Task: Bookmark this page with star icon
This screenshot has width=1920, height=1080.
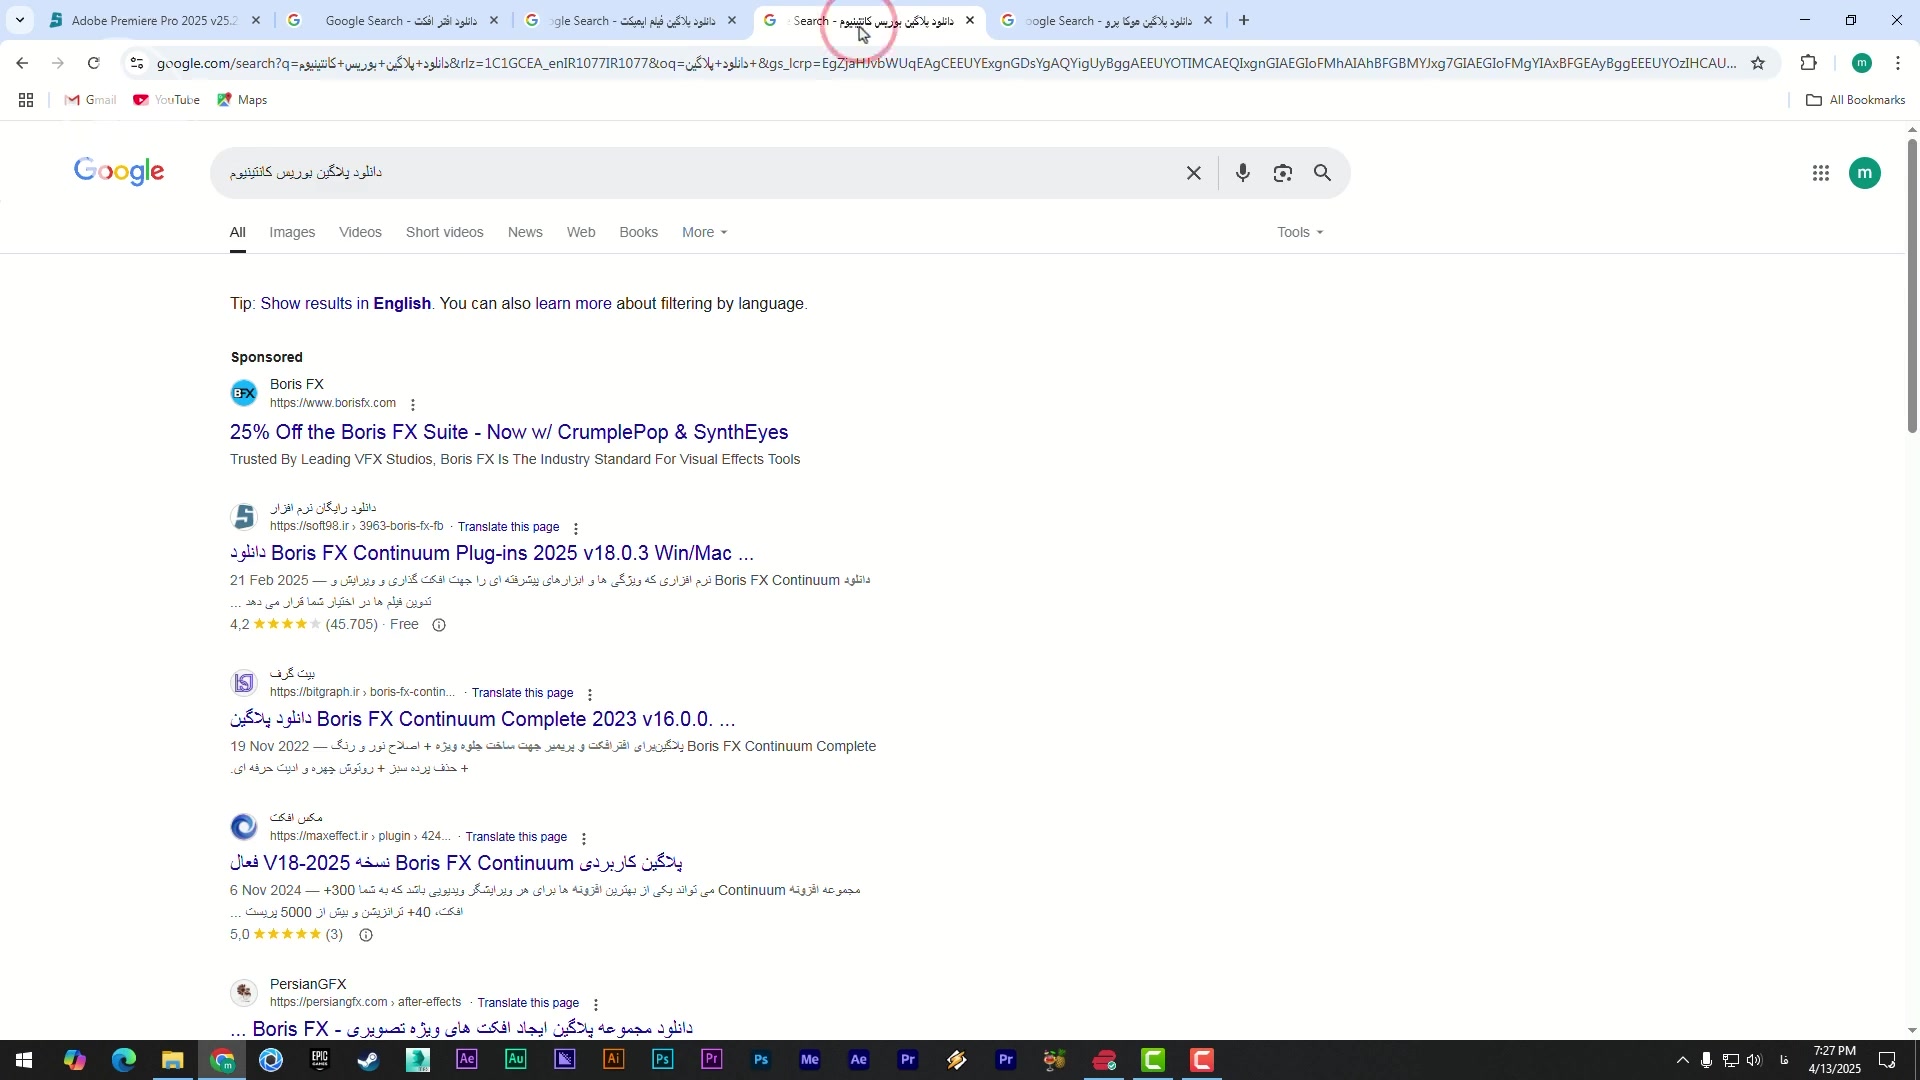Action: (1758, 63)
